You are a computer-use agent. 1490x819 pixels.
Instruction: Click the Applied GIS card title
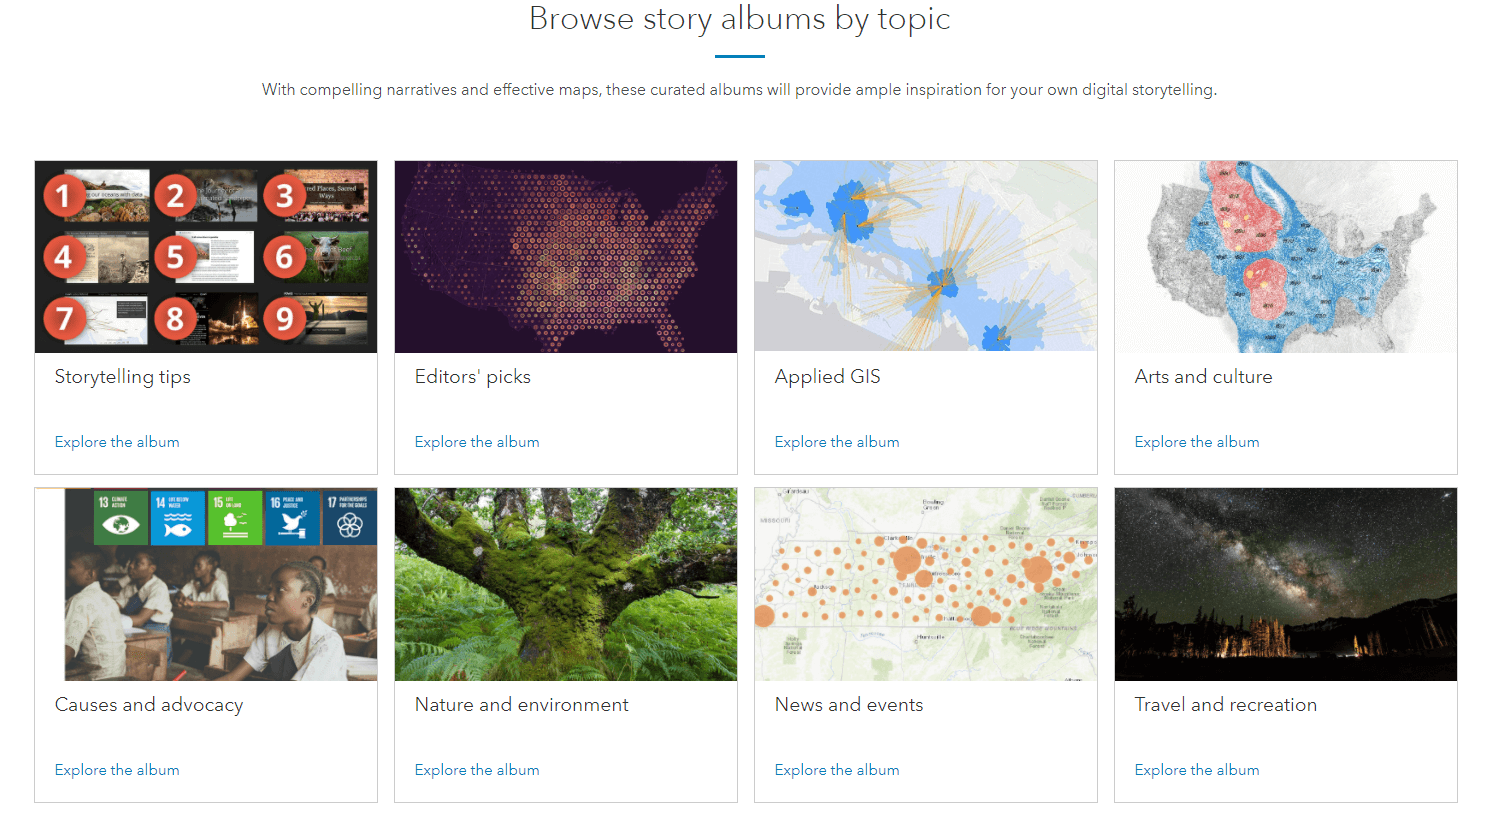(x=828, y=377)
